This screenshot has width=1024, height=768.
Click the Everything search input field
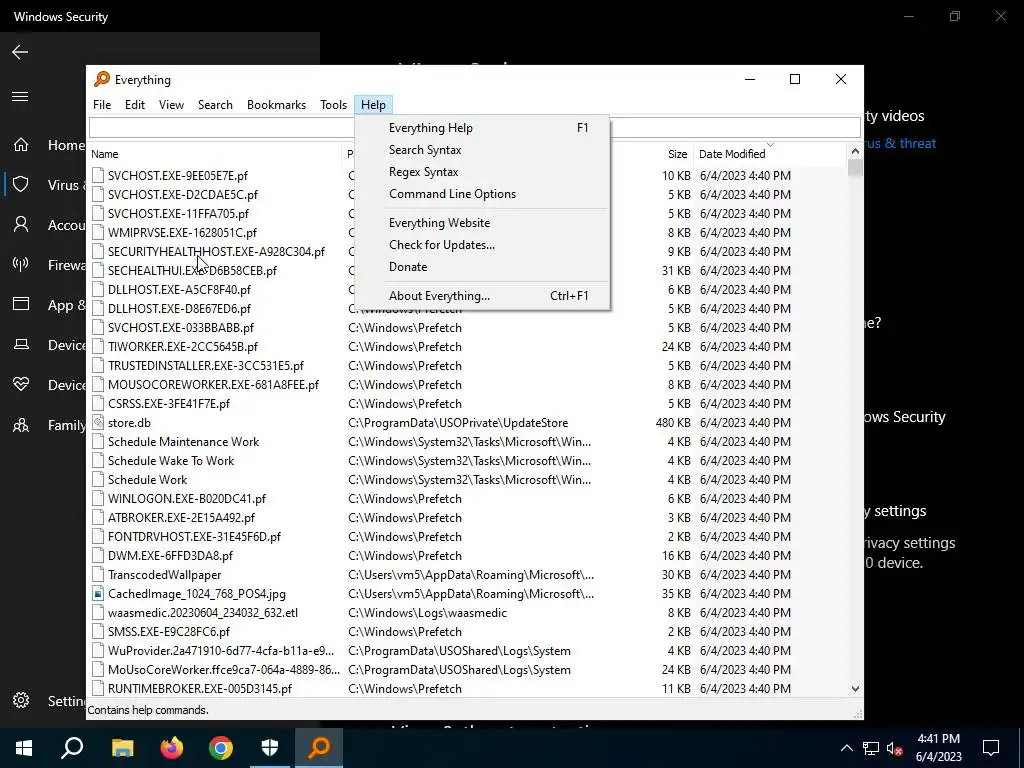click(475, 127)
